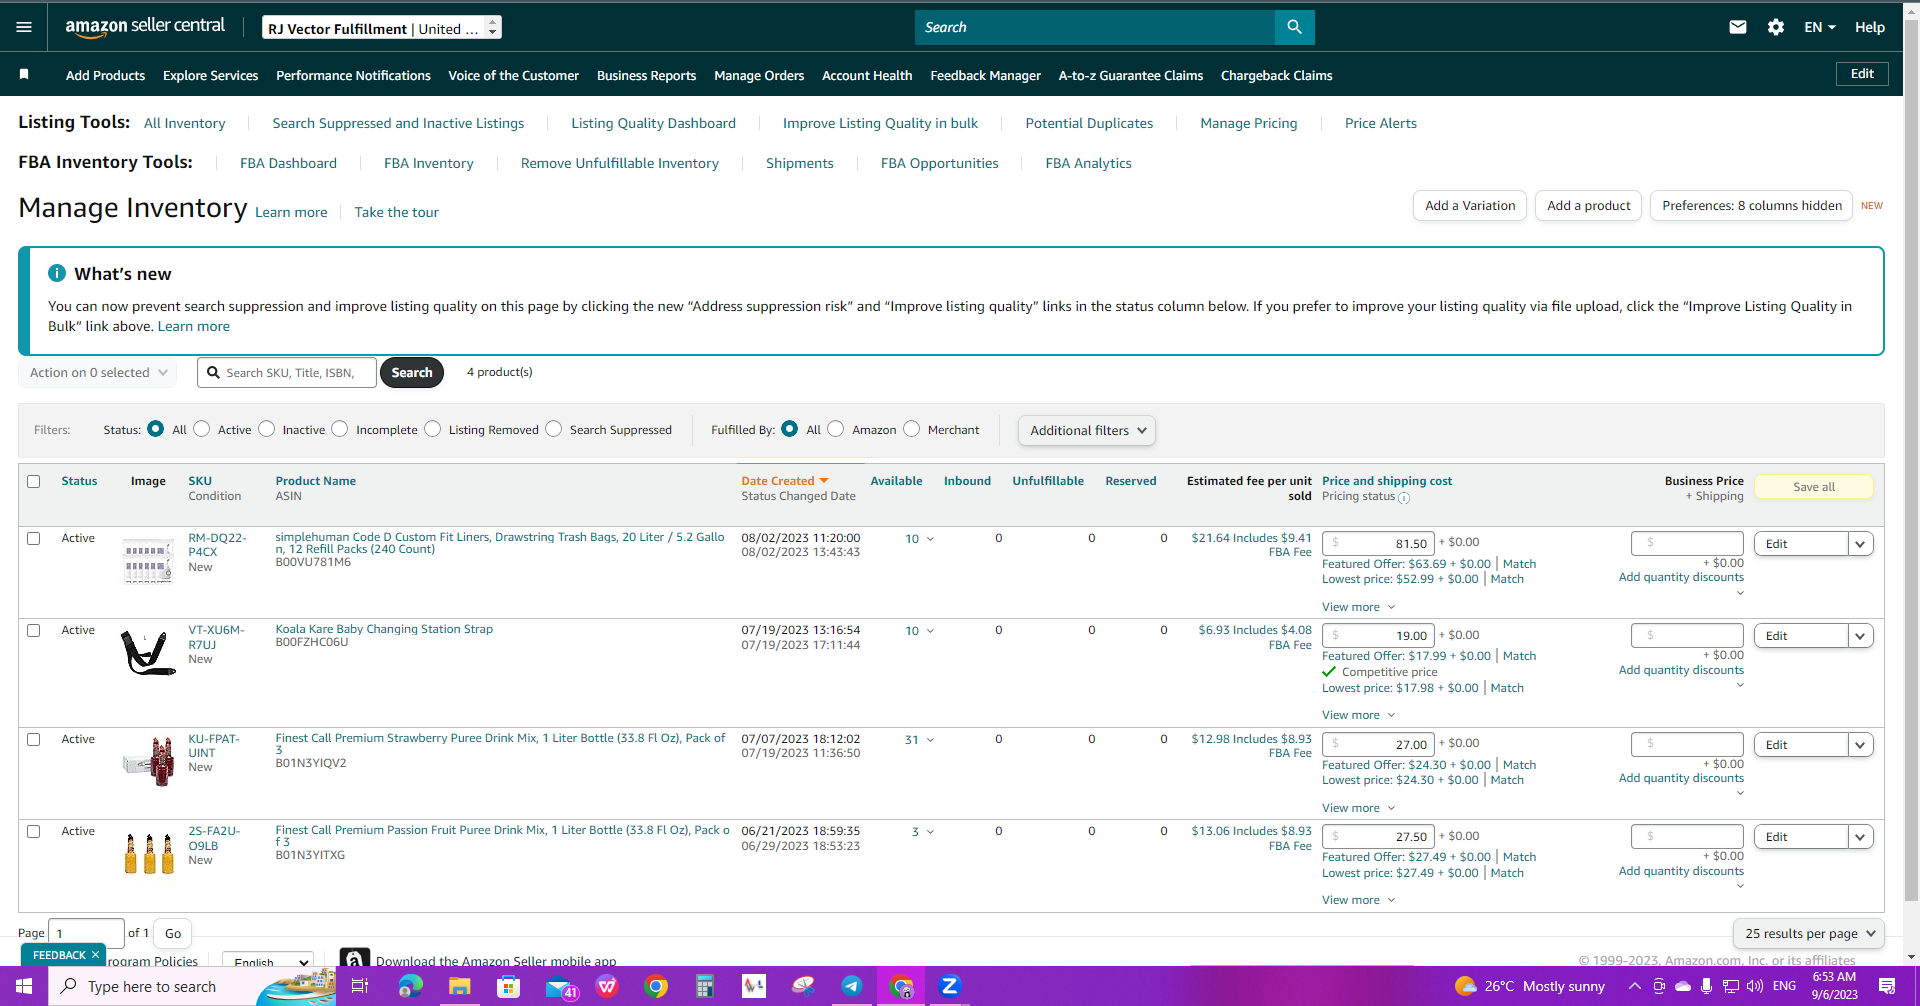Open Feedback Manager menu item
This screenshot has width=1920, height=1006.
pyautogui.click(x=985, y=75)
